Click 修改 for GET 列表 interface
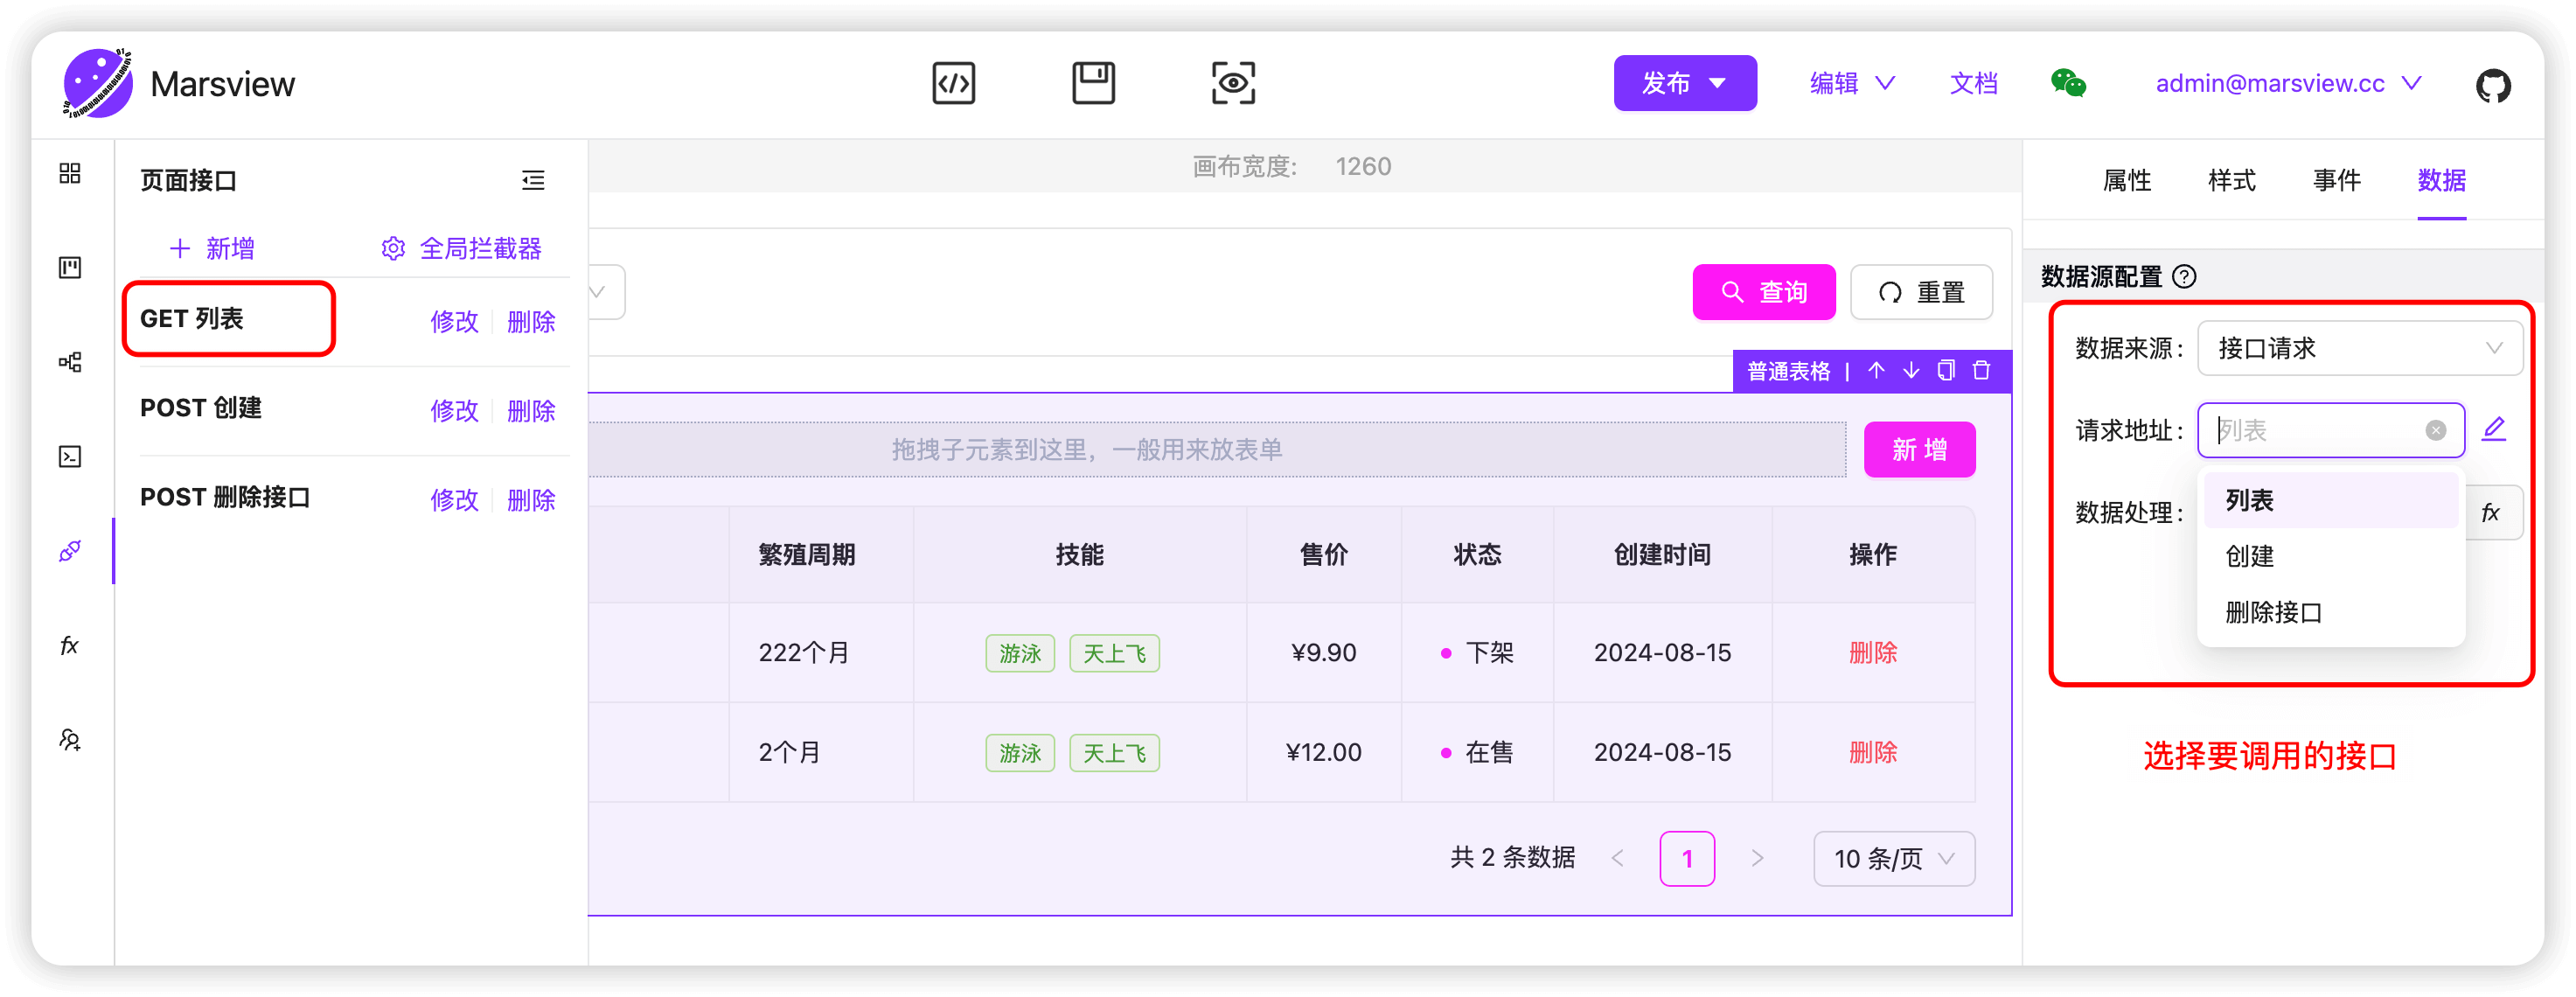2576x997 pixels. pyautogui.click(x=455, y=321)
